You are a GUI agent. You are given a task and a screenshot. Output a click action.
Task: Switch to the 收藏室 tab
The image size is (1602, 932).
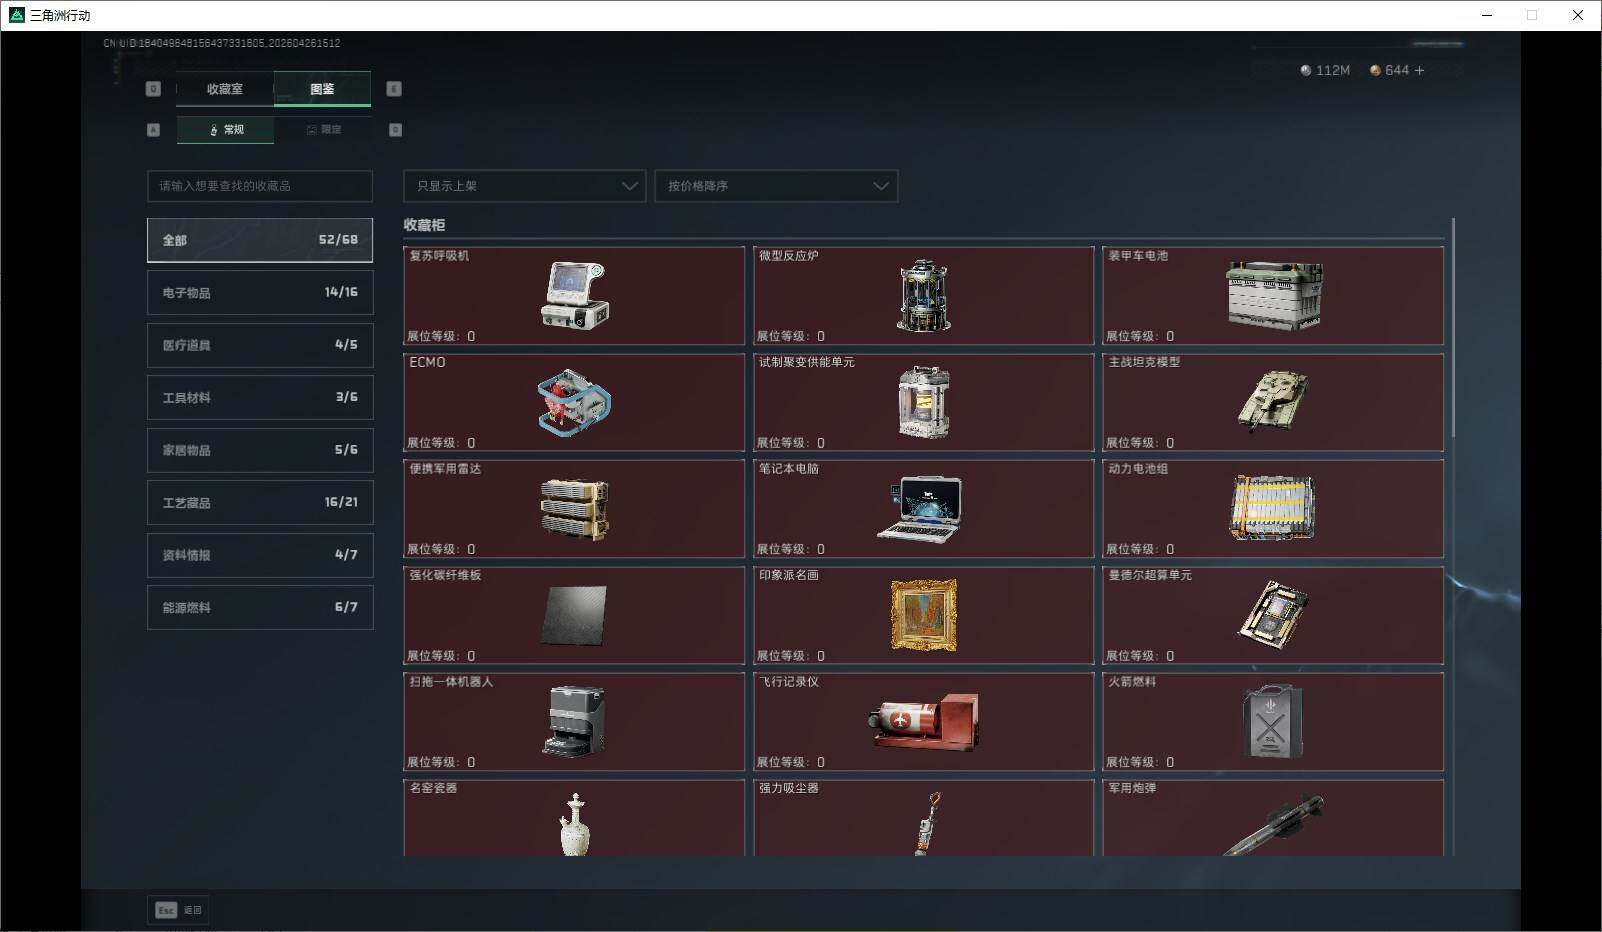coord(225,89)
